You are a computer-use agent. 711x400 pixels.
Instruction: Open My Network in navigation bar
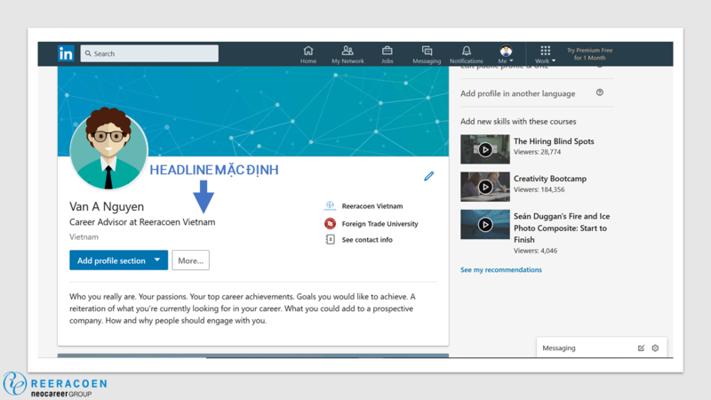(x=347, y=54)
